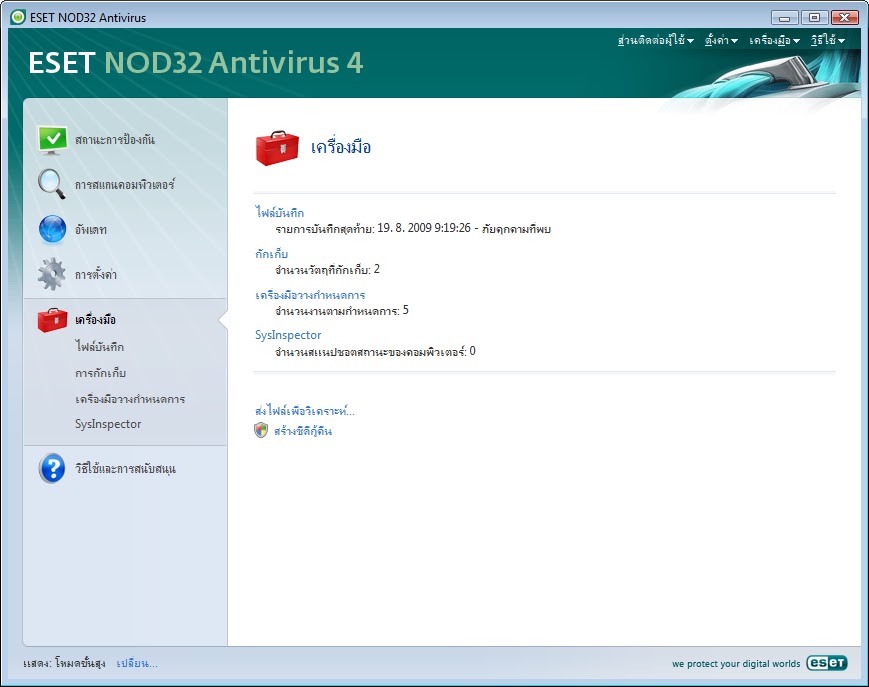Click the shield icon beside สร้างซีดีกู้คืน
This screenshot has height=687, width=869.
pyautogui.click(x=260, y=431)
